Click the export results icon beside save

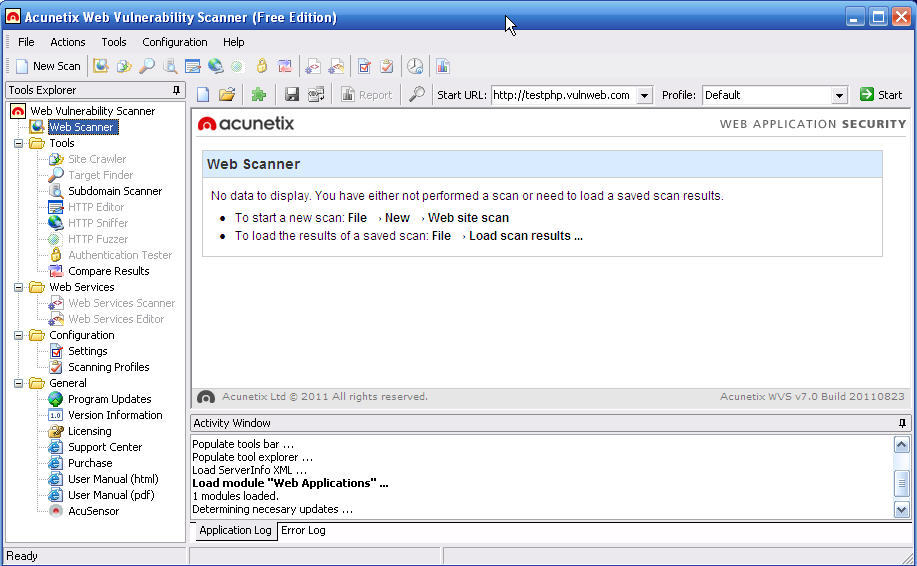point(316,94)
